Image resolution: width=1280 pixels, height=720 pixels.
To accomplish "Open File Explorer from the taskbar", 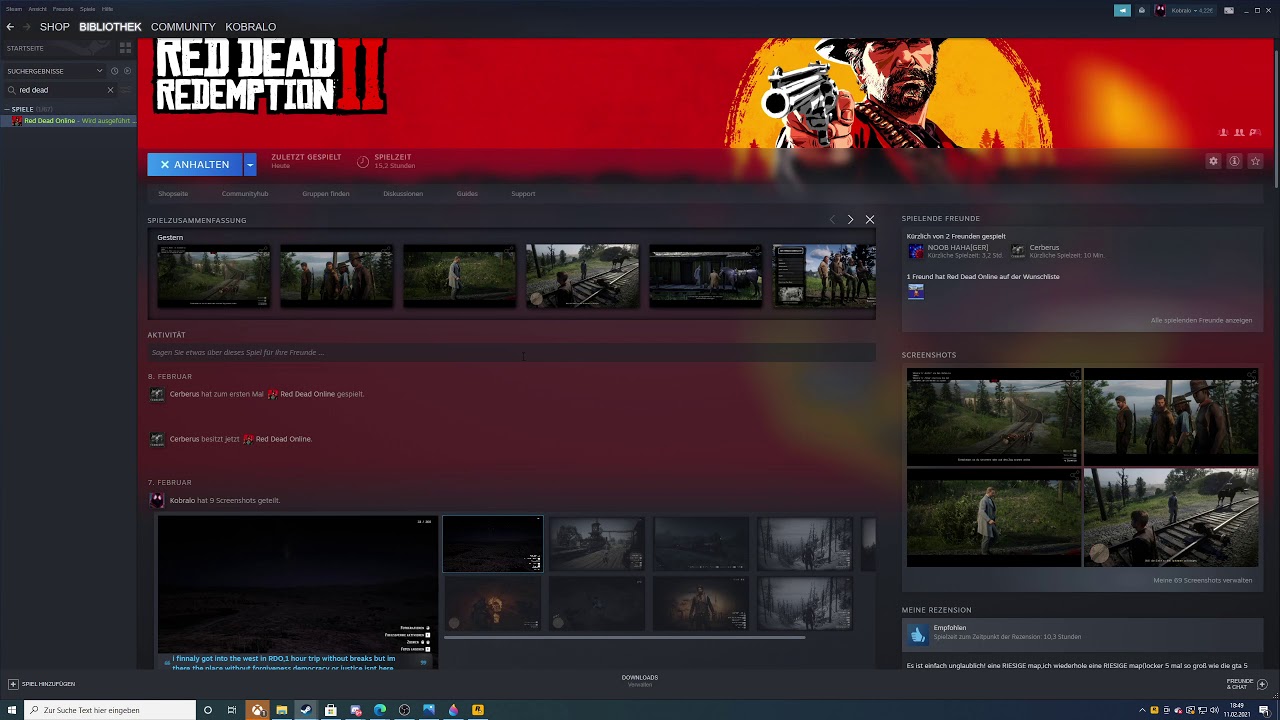I will [x=282, y=710].
